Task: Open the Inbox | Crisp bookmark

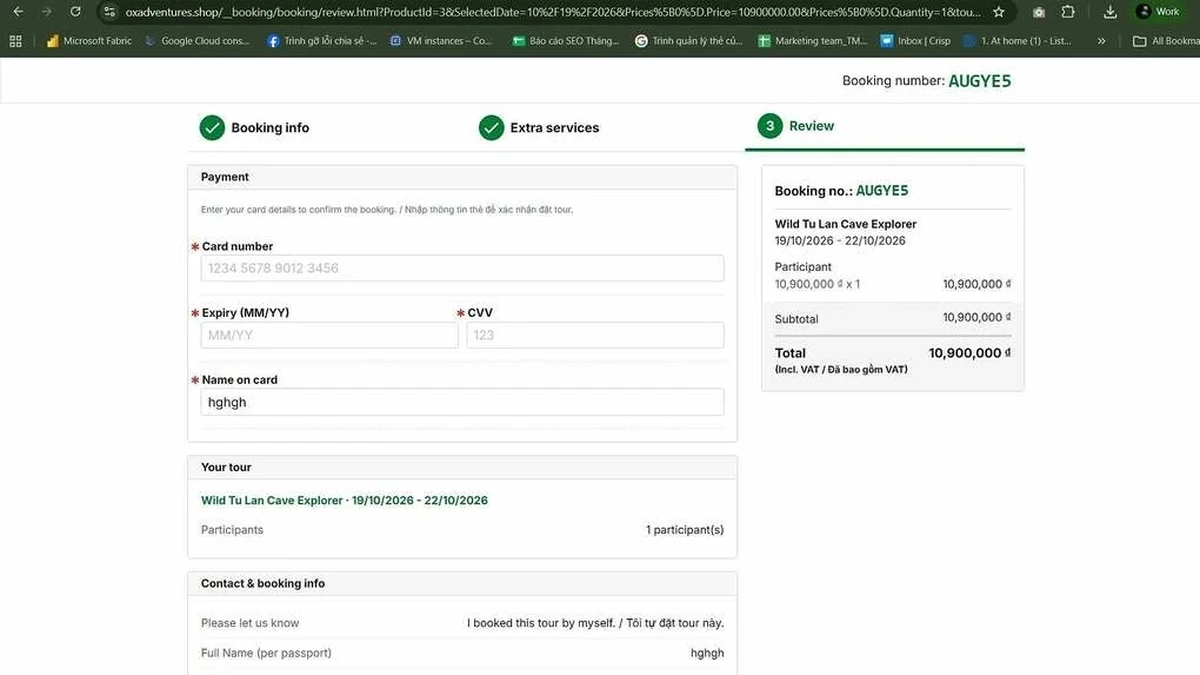Action: point(915,41)
